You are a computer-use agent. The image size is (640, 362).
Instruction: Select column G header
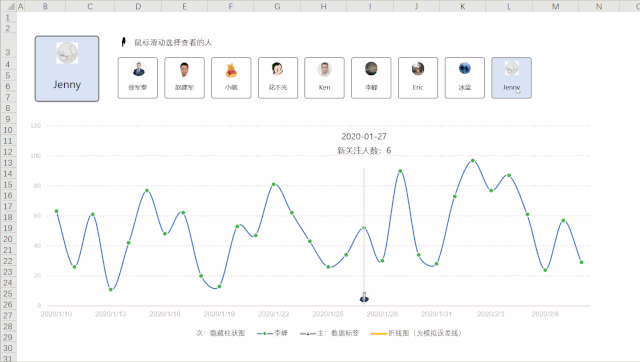coord(277,6)
